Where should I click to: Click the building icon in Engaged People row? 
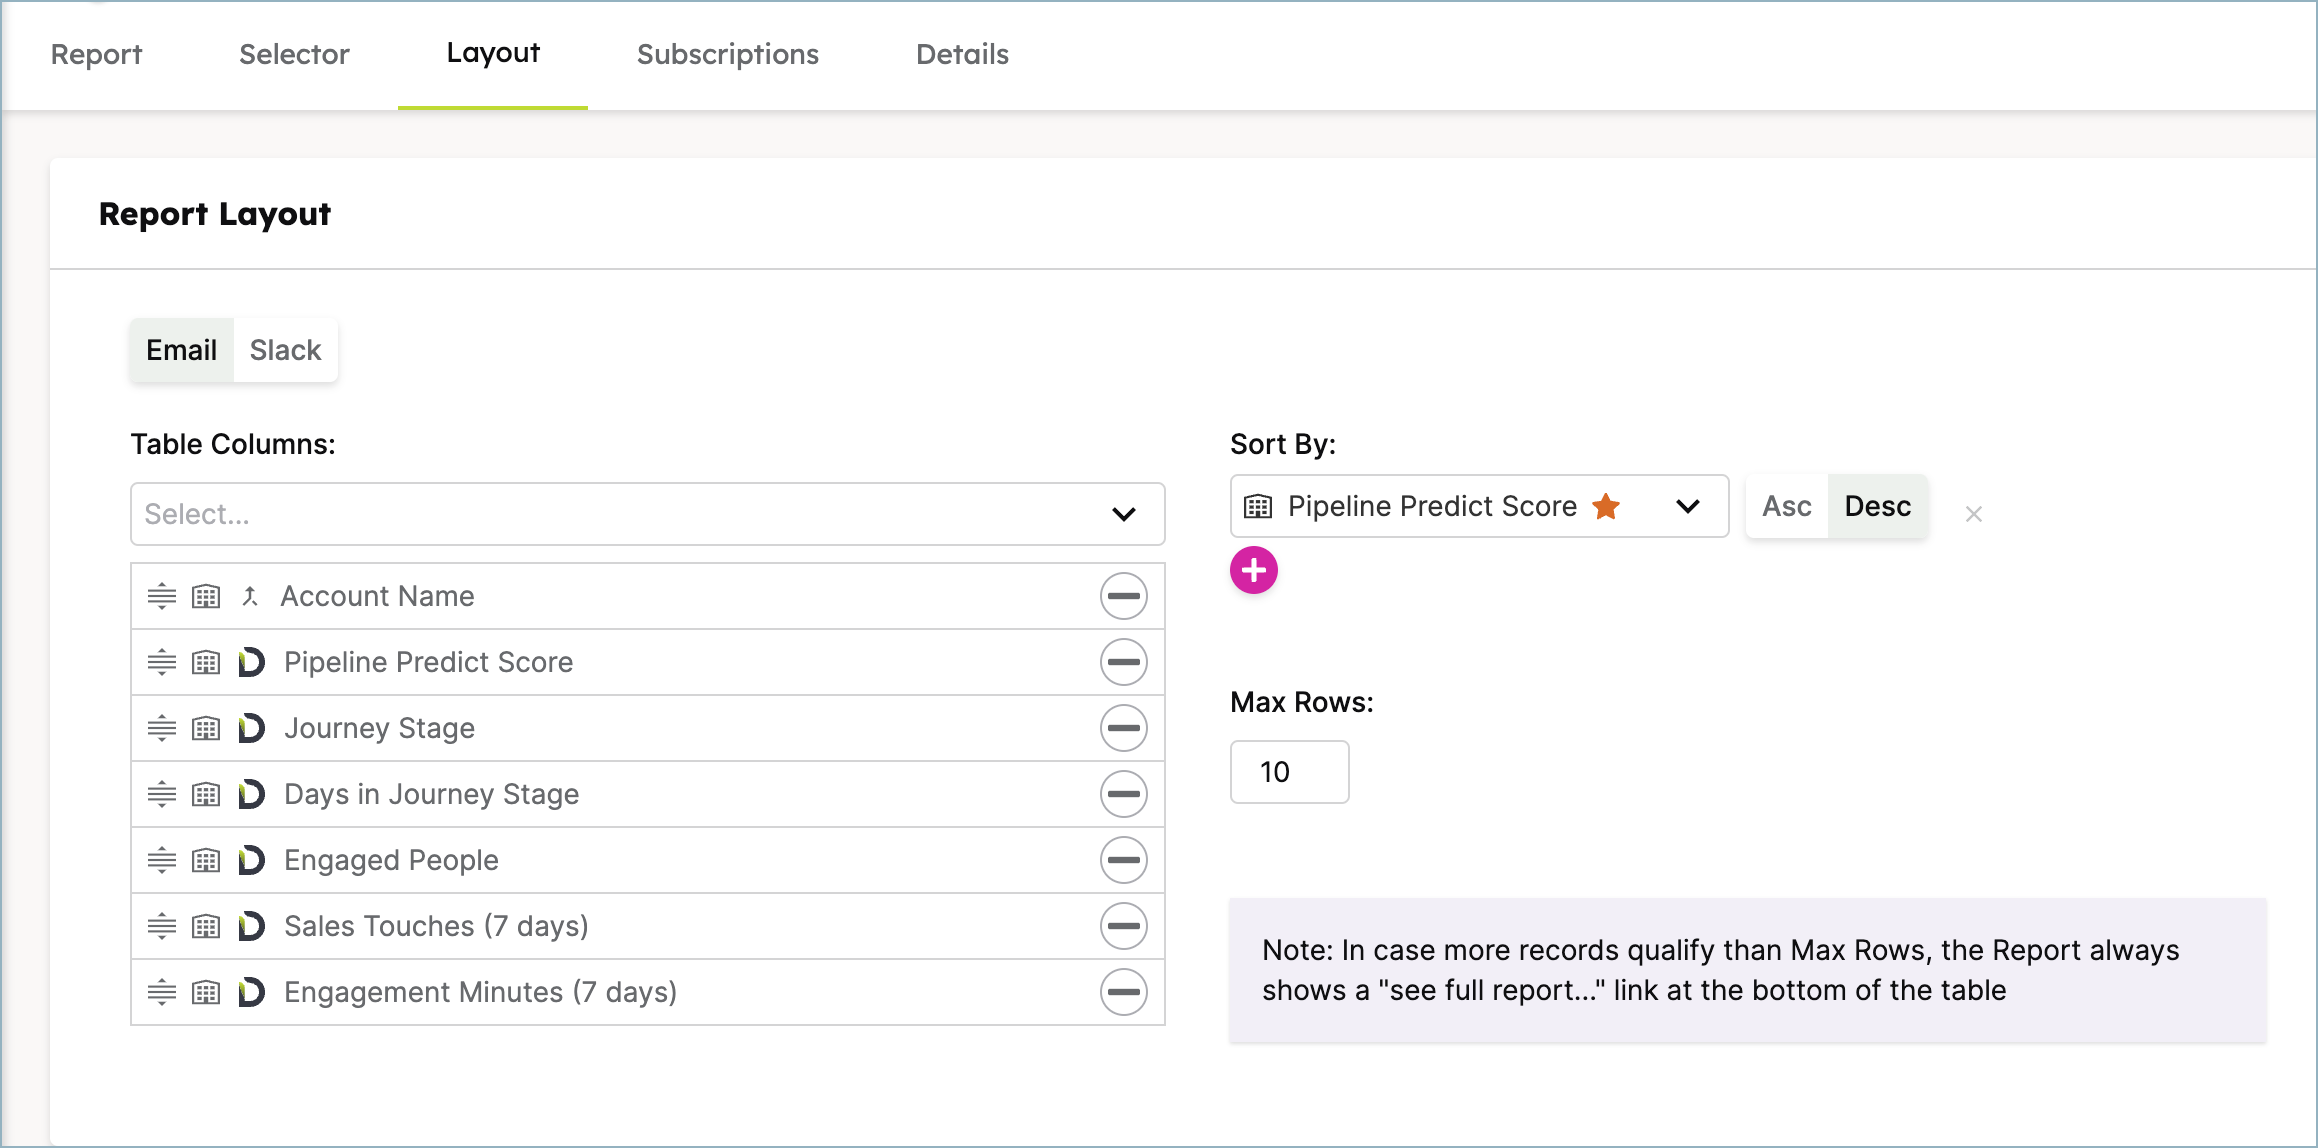(x=206, y=861)
